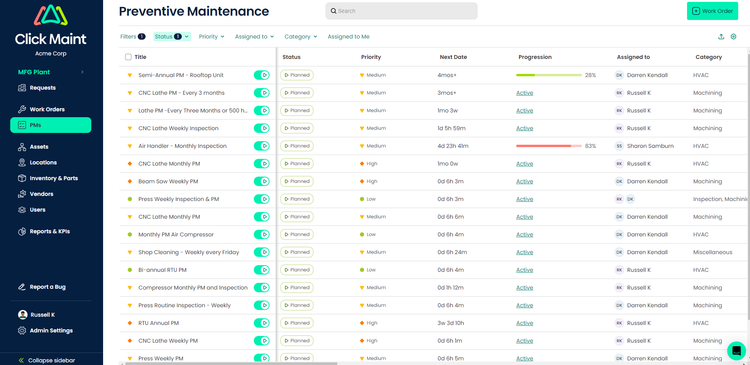Click Active link for Shop Cleaning row
750x365 pixels.
tap(524, 252)
